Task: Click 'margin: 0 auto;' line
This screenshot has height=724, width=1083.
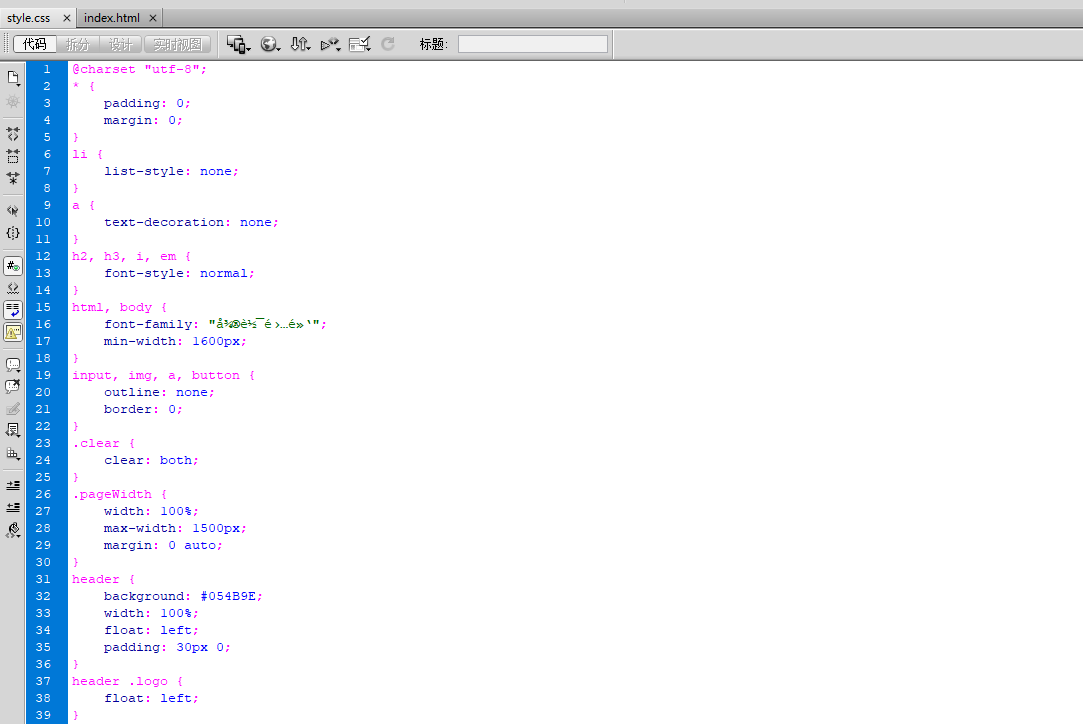Action: pos(163,545)
